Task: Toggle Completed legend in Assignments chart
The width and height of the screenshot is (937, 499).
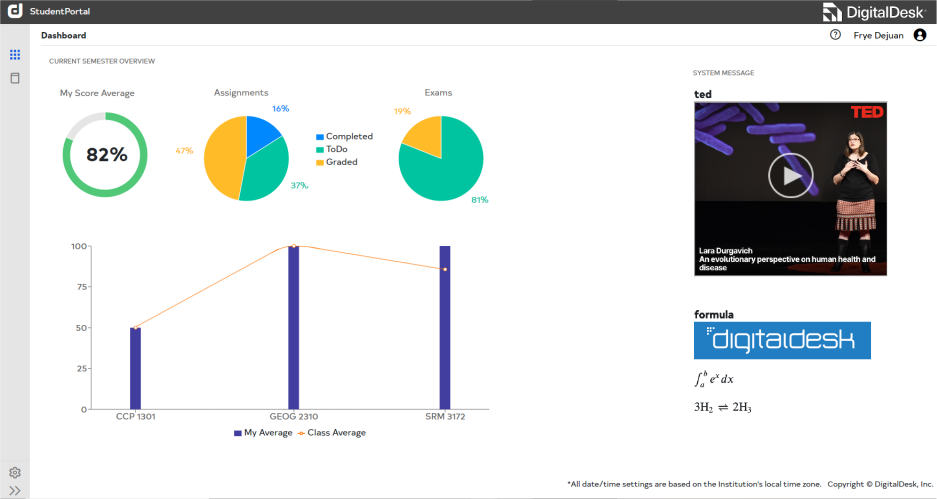Action: point(344,136)
